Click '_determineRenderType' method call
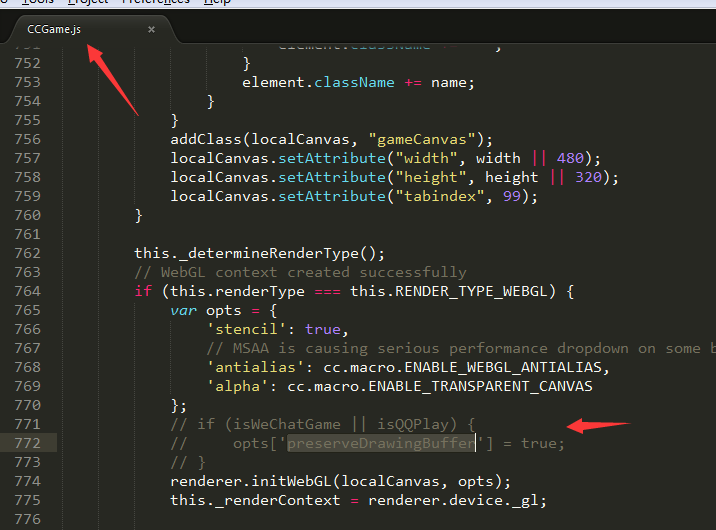Image resolution: width=716 pixels, height=530 pixels. pos(269,253)
